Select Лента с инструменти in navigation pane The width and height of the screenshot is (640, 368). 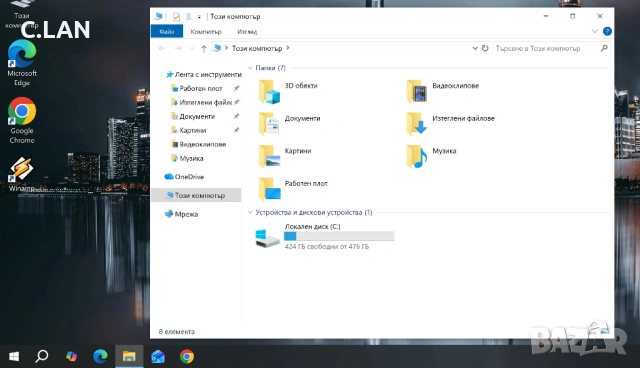tap(204, 74)
